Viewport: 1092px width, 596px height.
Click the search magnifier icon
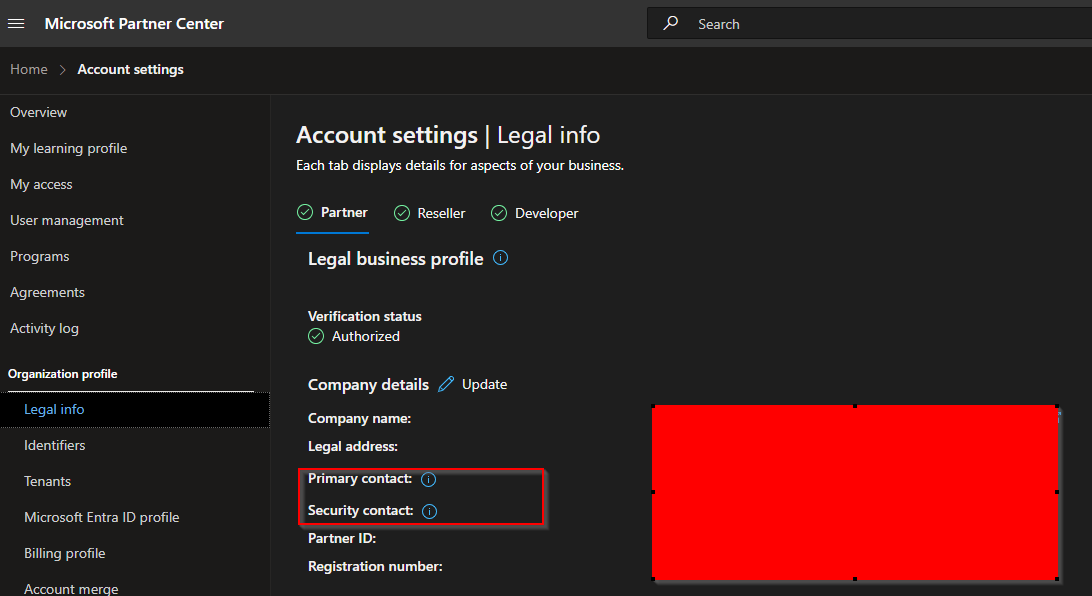click(670, 23)
